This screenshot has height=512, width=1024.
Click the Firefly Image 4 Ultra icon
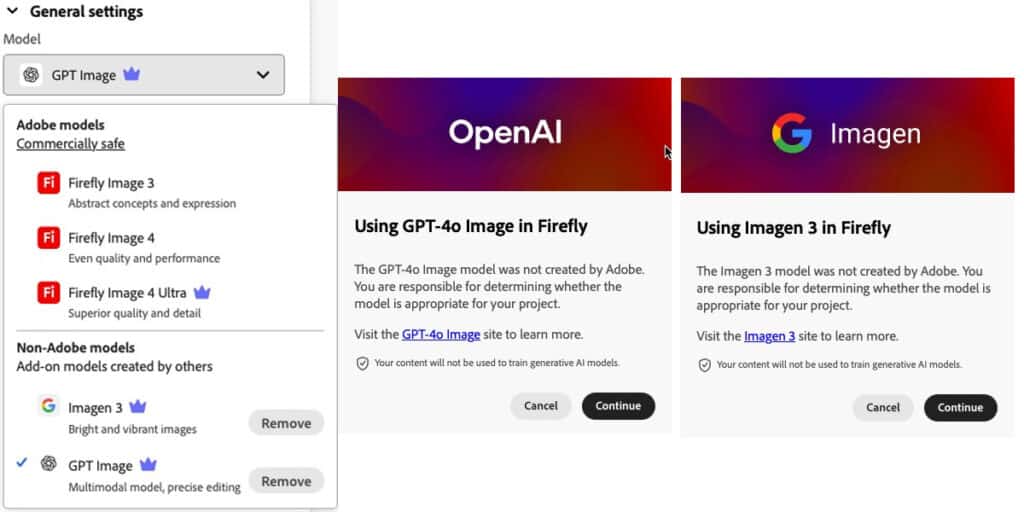pyautogui.click(x=48, y=293)
